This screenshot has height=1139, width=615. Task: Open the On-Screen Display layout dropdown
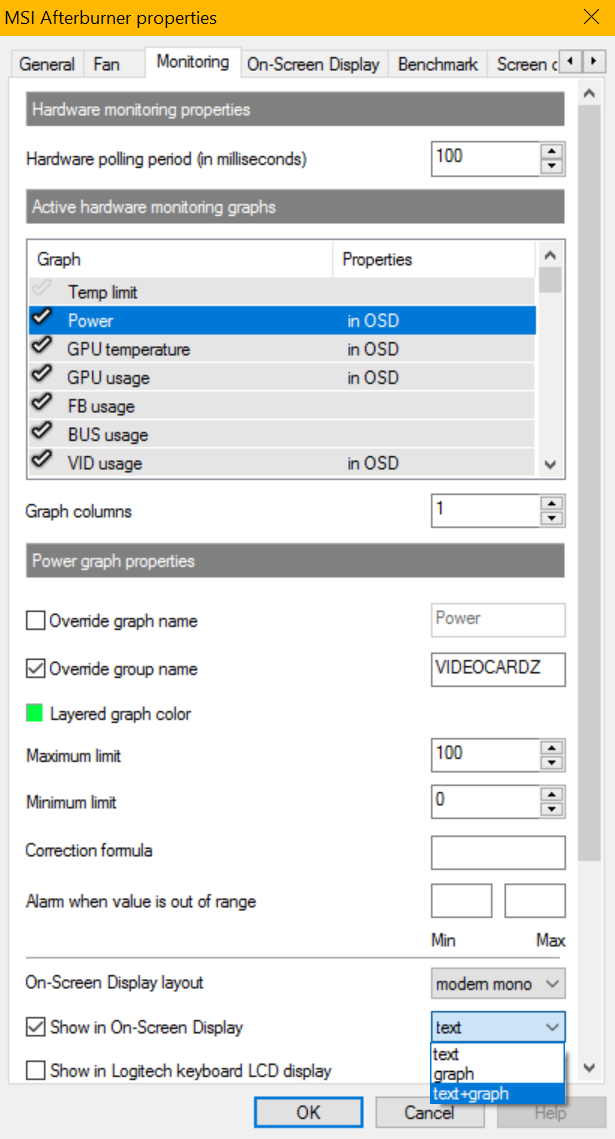coord(497,984)
